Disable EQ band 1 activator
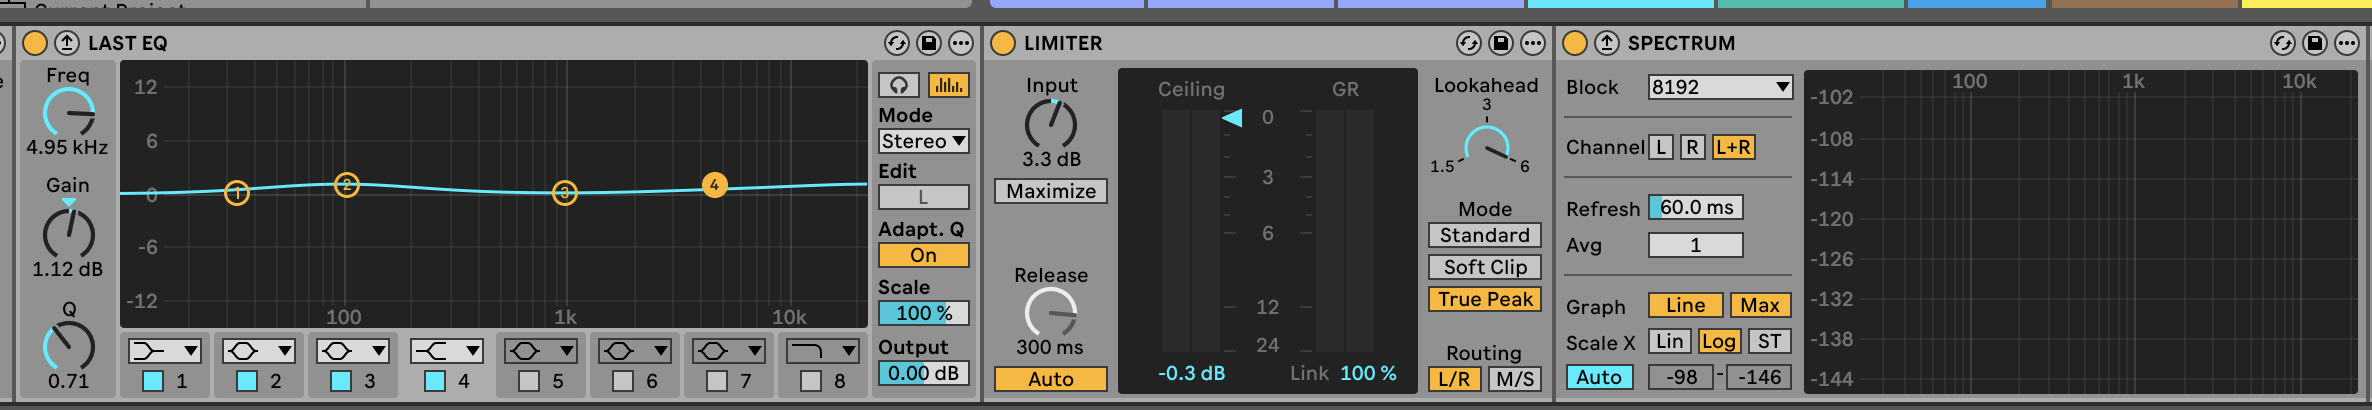Image resolution: width=2372 pixels, height=410 pixels. 153,381
